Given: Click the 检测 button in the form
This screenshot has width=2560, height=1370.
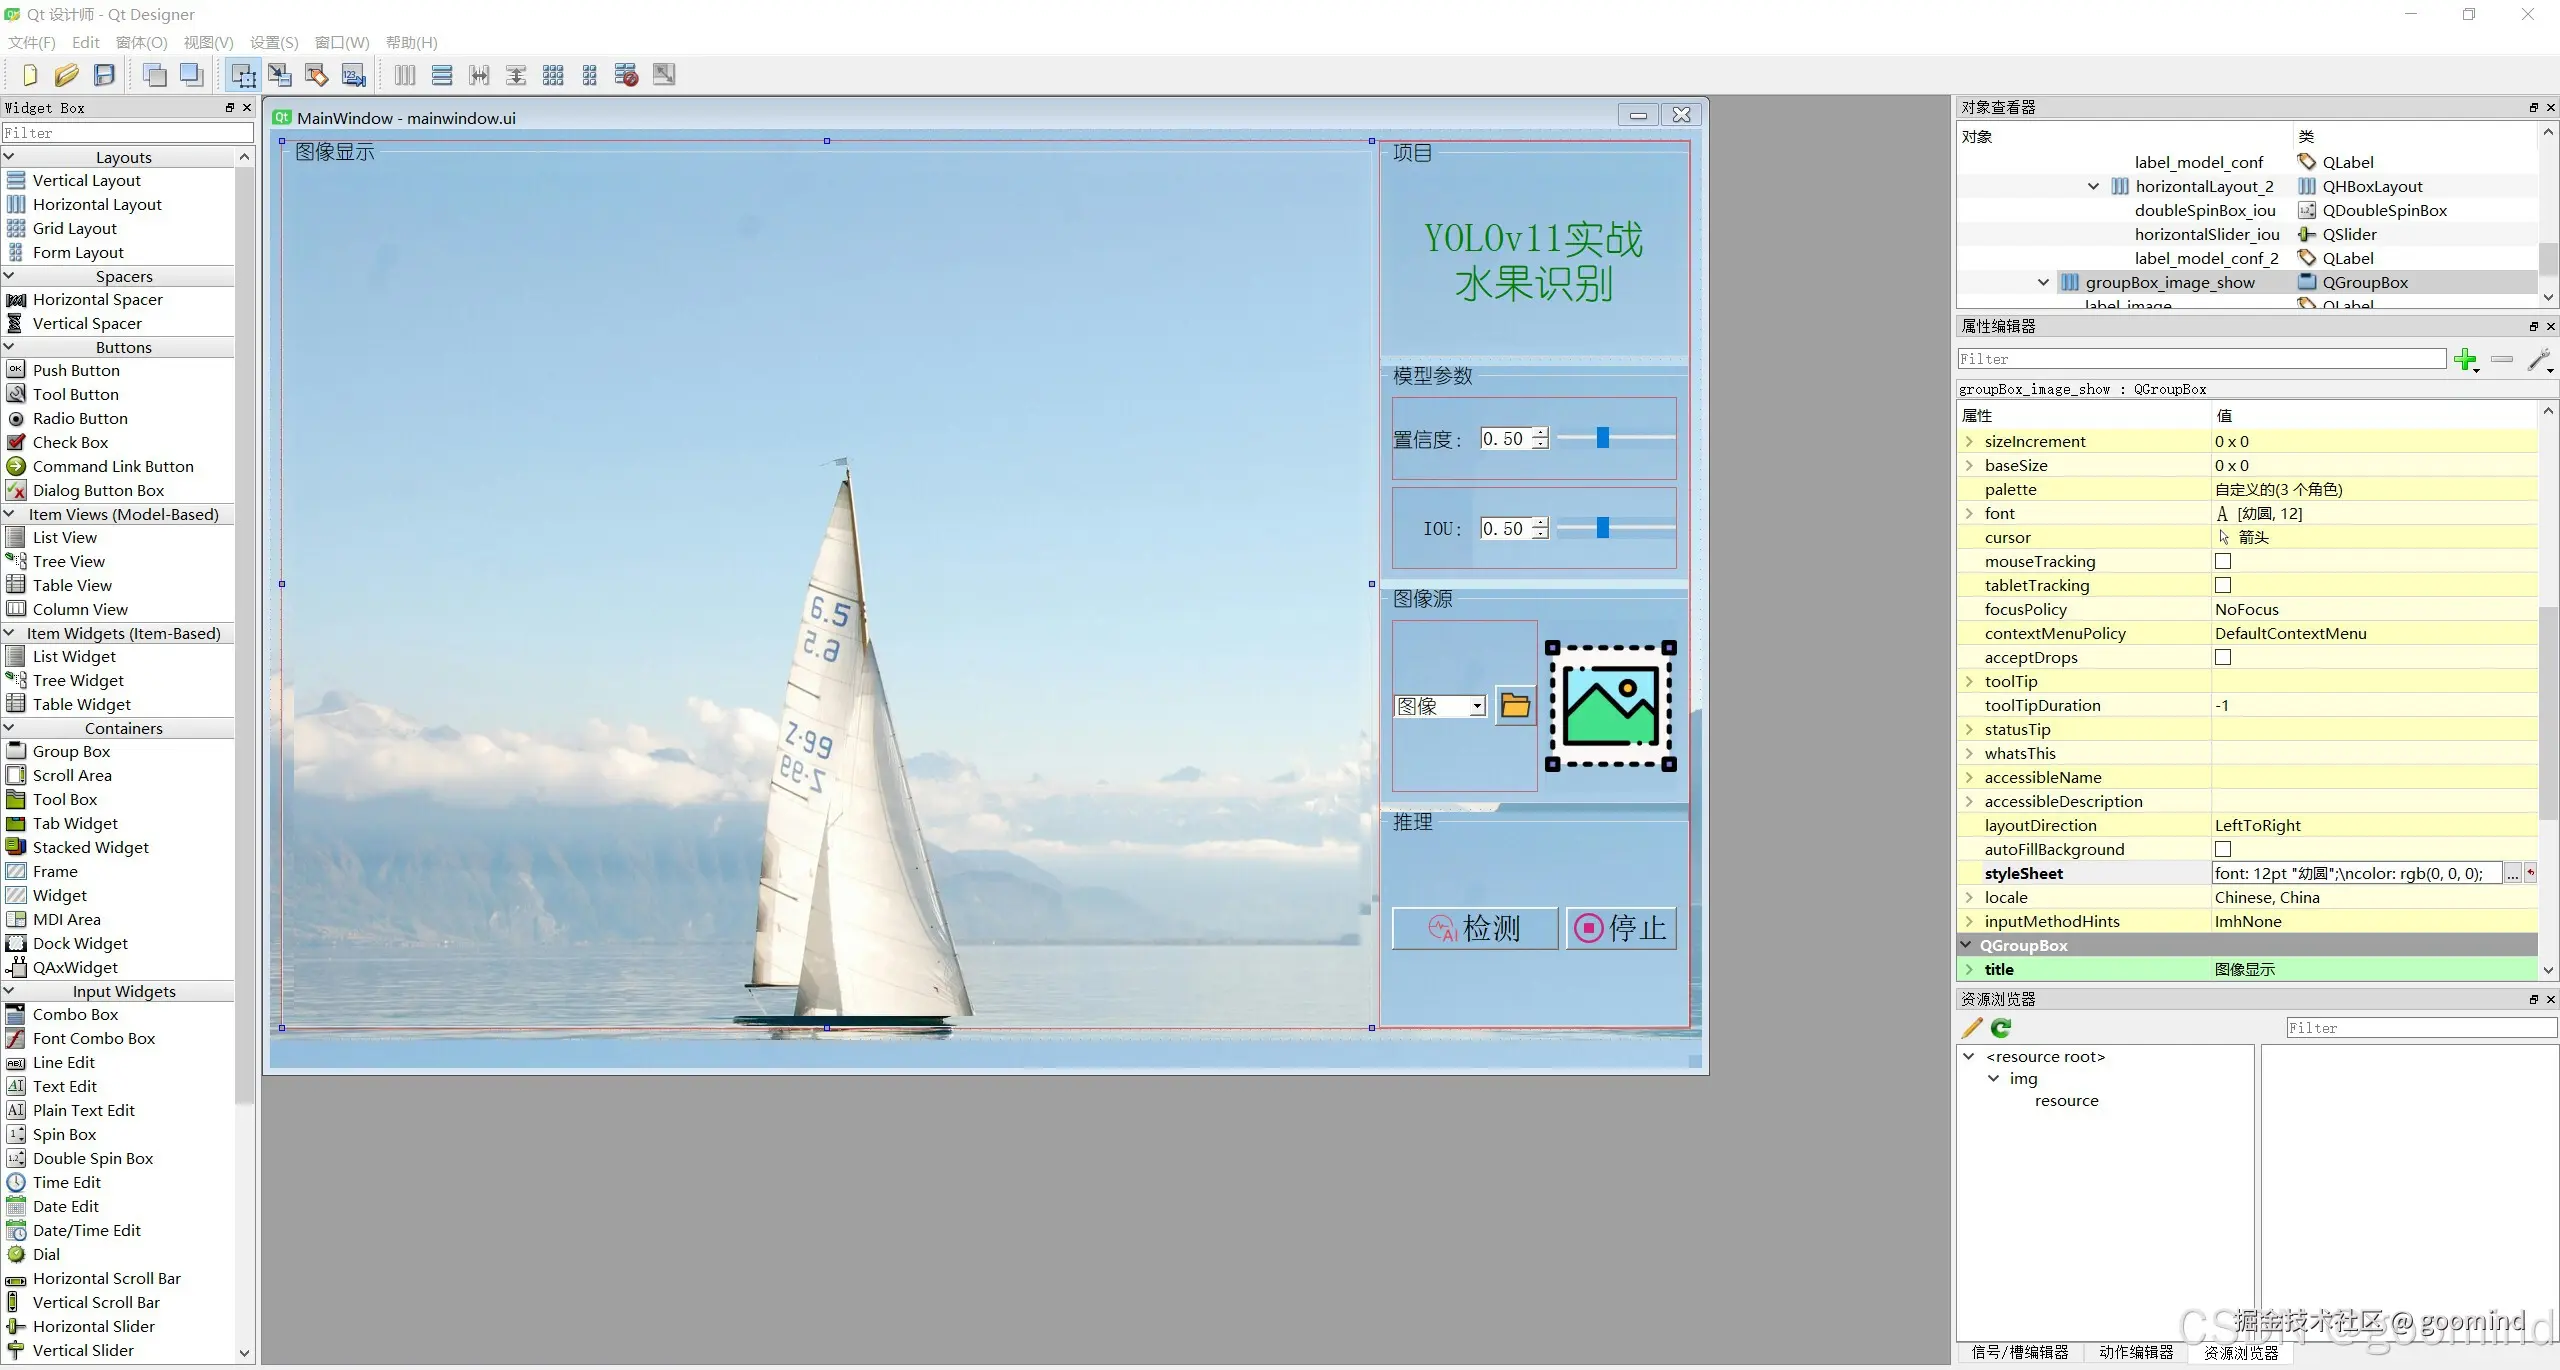Looking at the screenshot, I should point(1475,929).
